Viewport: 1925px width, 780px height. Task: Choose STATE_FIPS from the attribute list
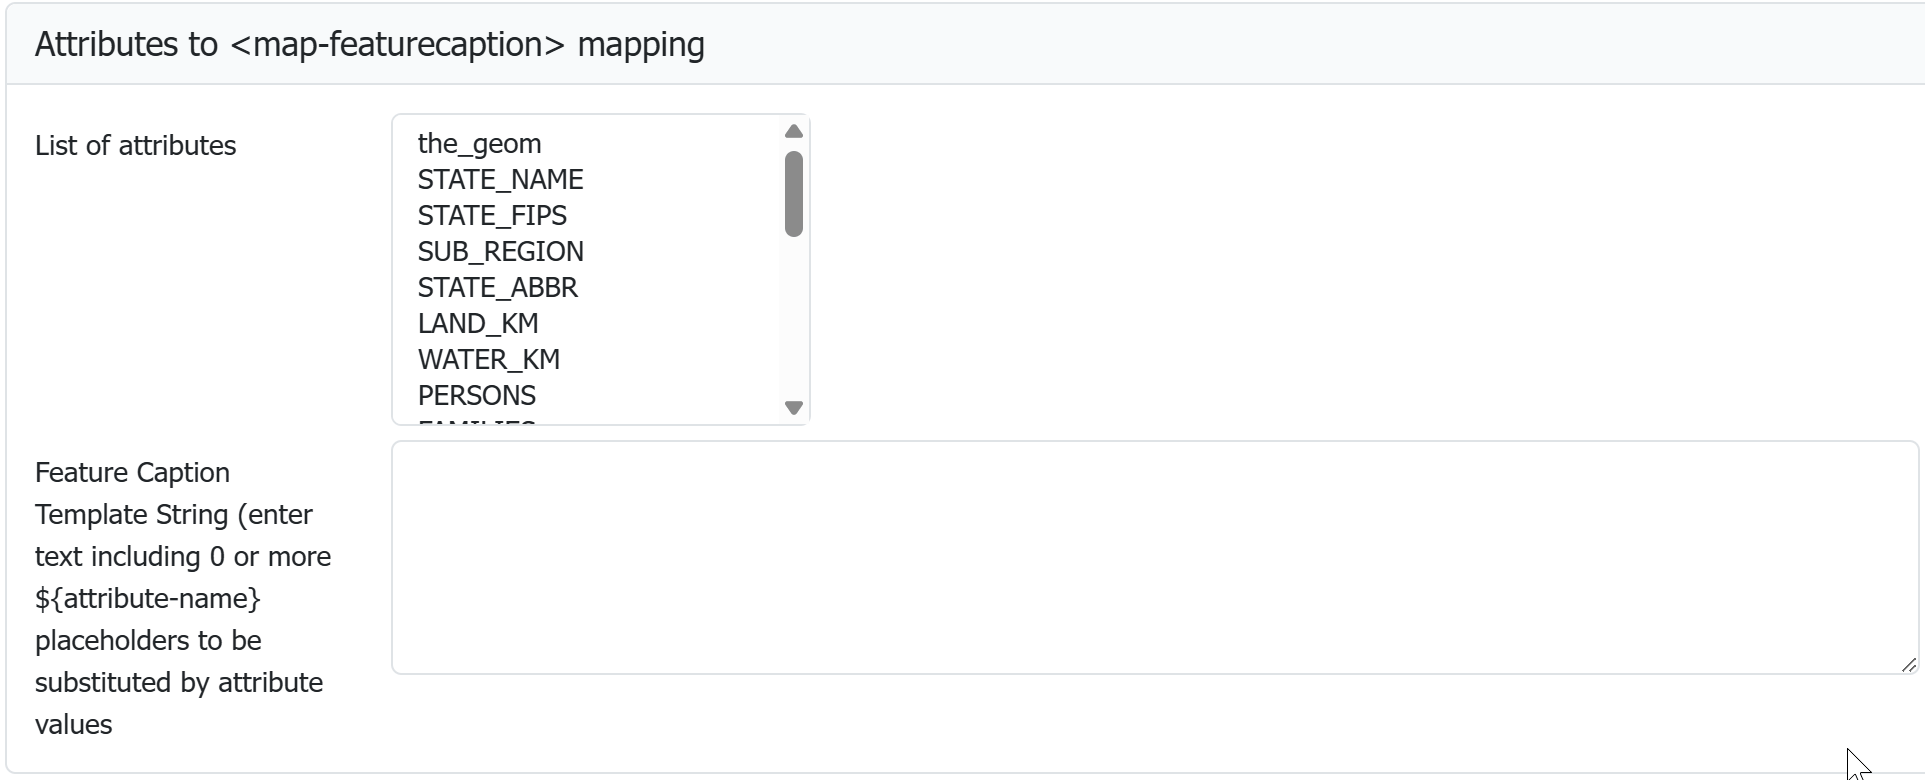click(x=492, y=216)
